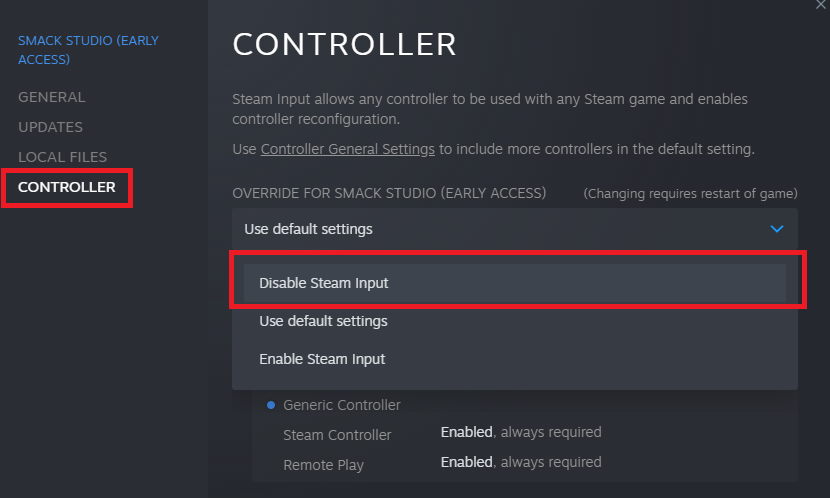Click Smack Studio (Early Access) title link
The height and width of the screenshot is (498, 830).
88,50
